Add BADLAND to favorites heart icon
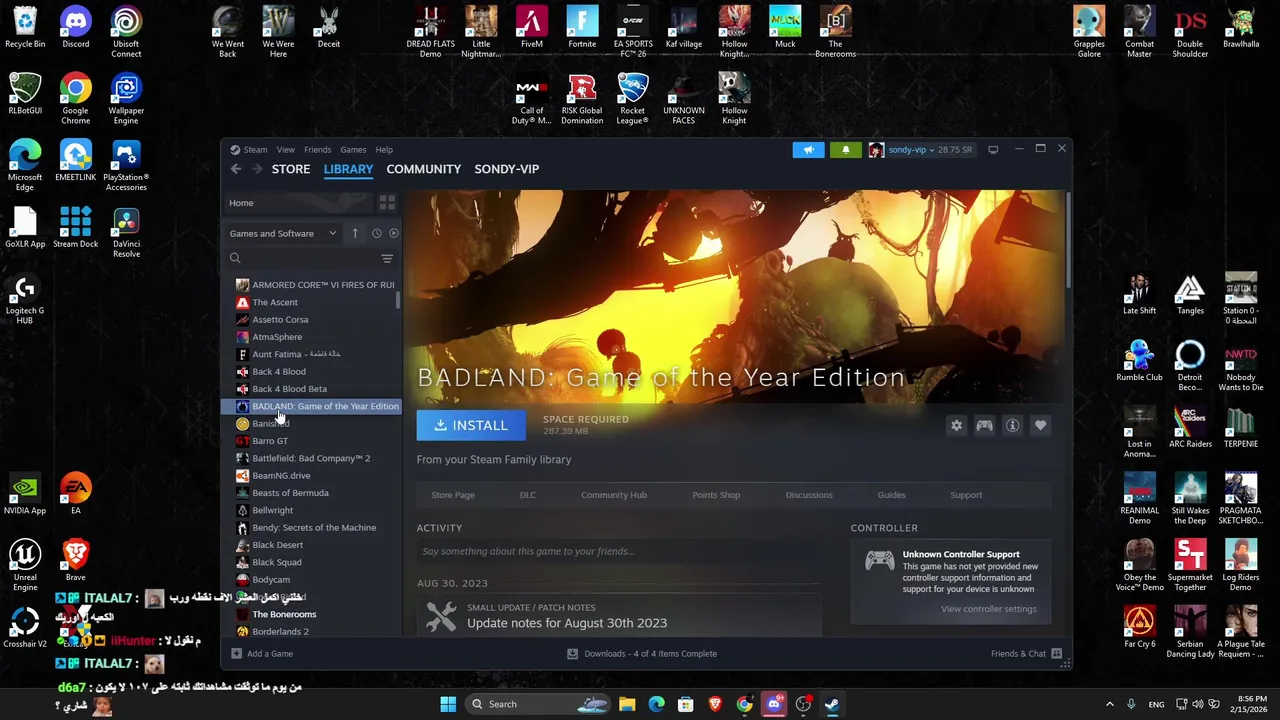The width and height of the screenshot is (1280, 720). pos(1040,426)
